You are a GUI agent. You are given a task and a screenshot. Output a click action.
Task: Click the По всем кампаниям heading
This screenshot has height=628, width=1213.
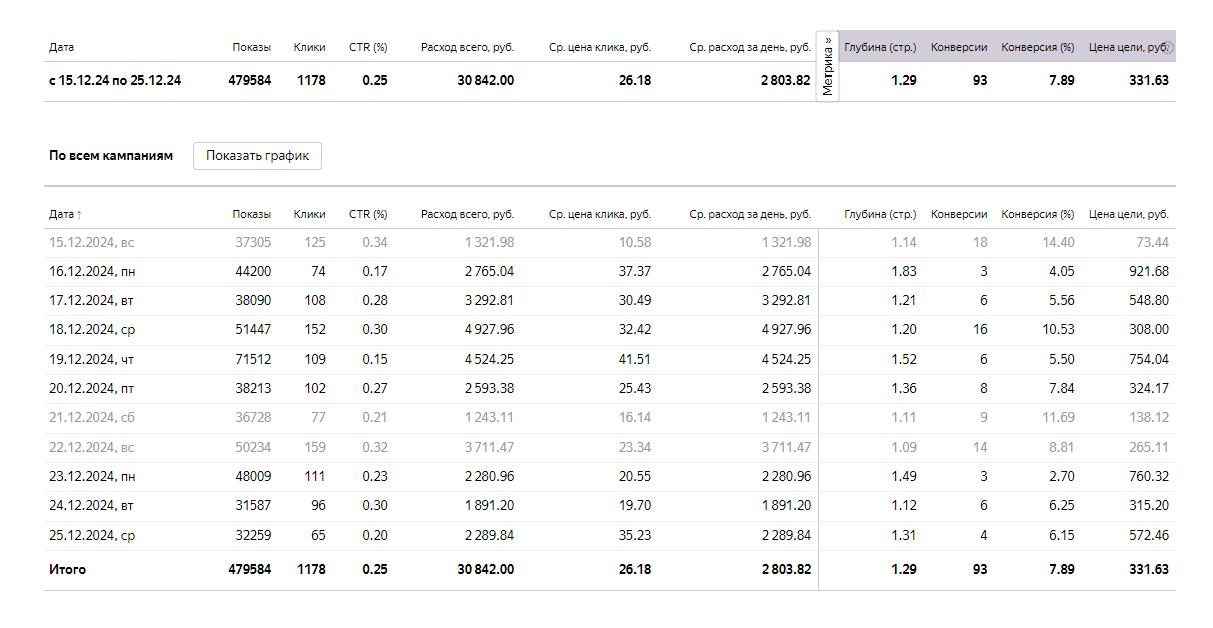coord(111,156)
